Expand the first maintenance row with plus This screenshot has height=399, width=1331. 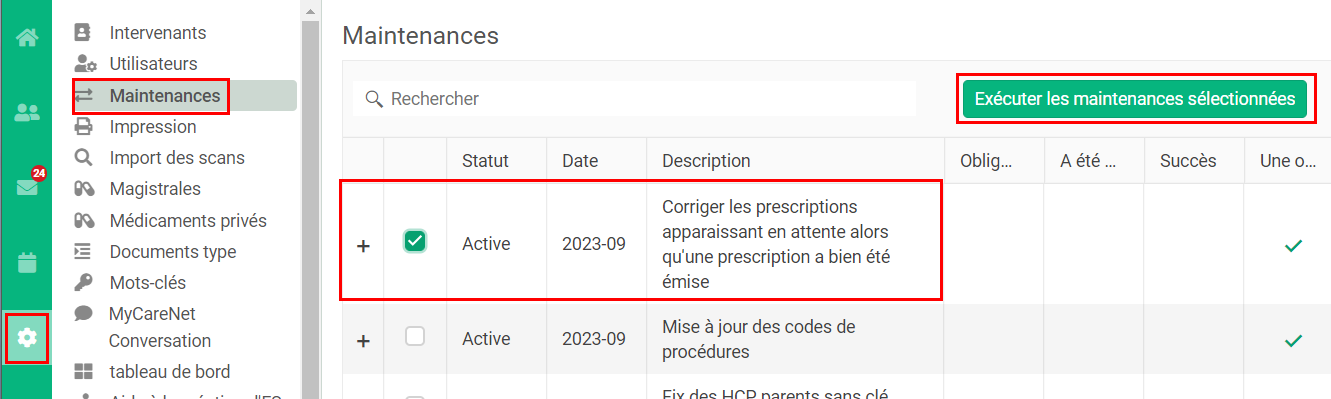pyautogui.click(x=363, y=245)
